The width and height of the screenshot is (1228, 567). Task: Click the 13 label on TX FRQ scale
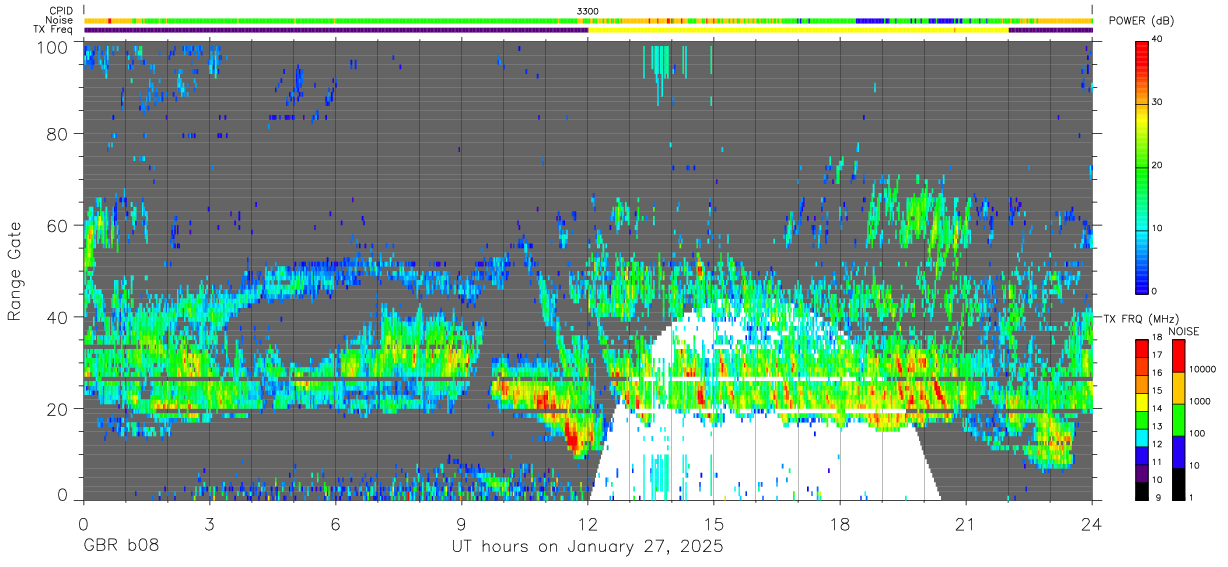tap(1158, 427)
